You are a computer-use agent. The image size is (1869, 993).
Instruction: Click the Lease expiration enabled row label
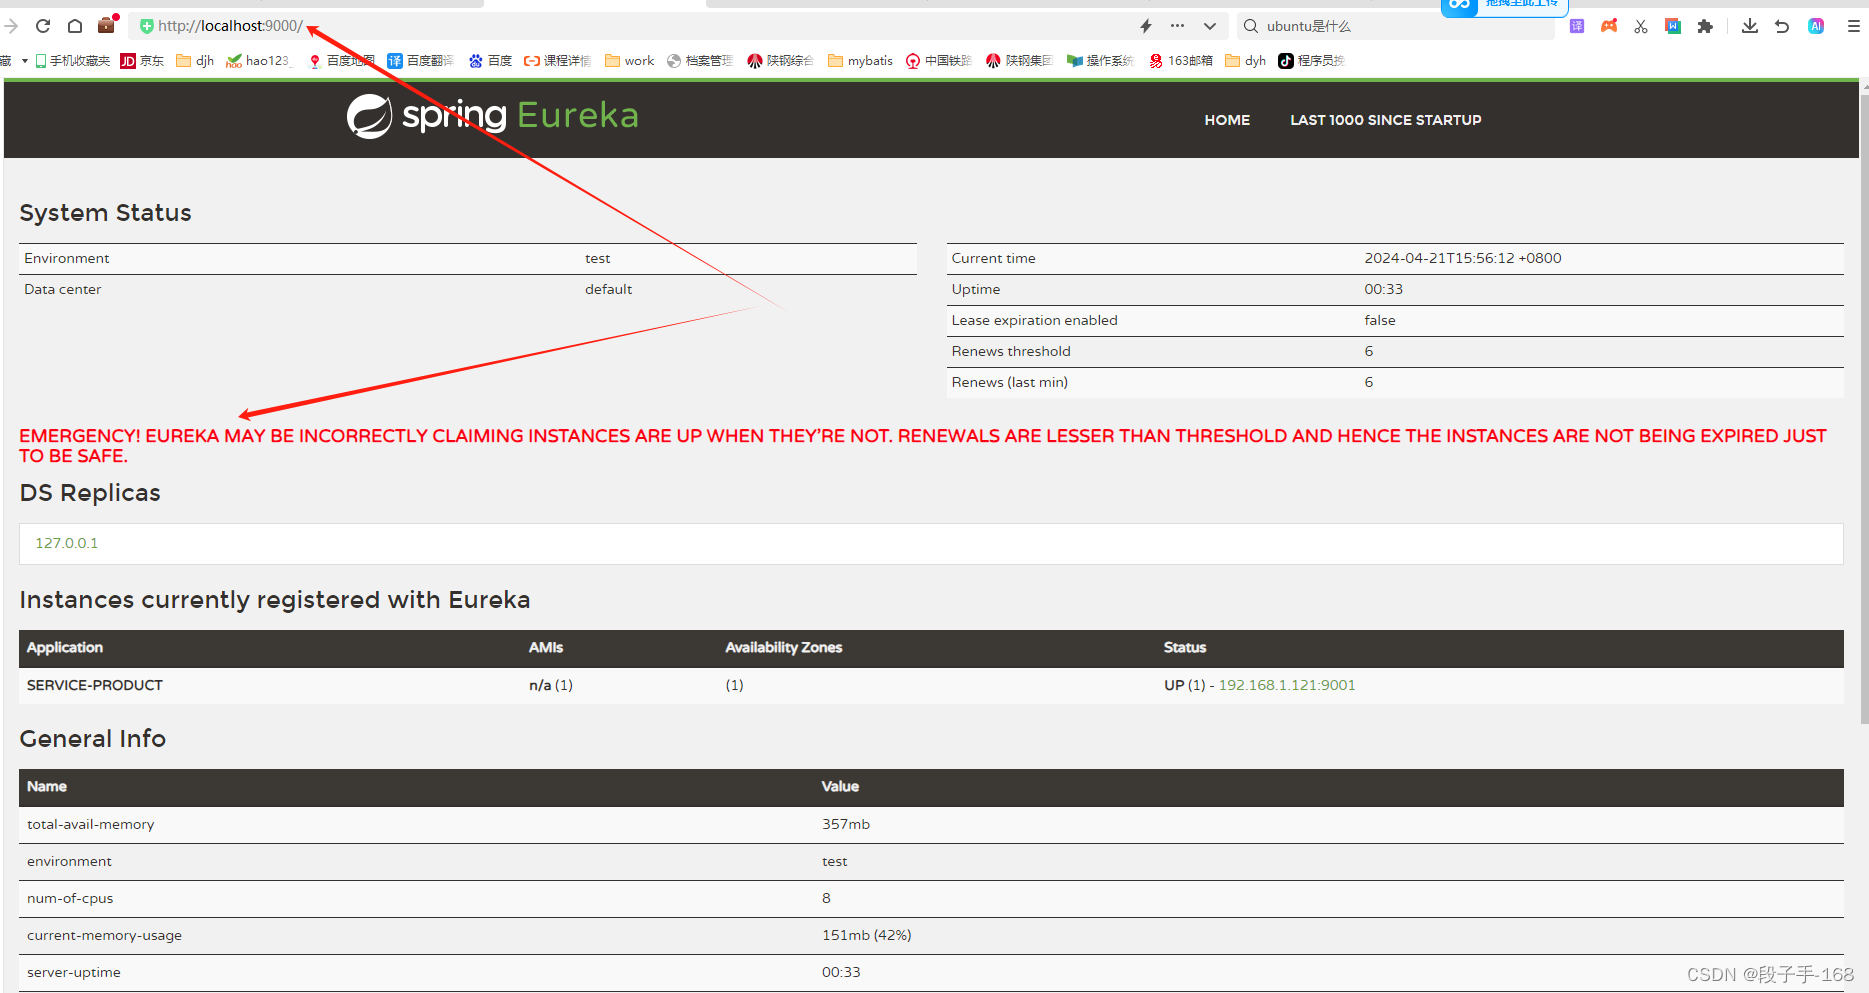pyautogui.click(x=1035, y=320)
